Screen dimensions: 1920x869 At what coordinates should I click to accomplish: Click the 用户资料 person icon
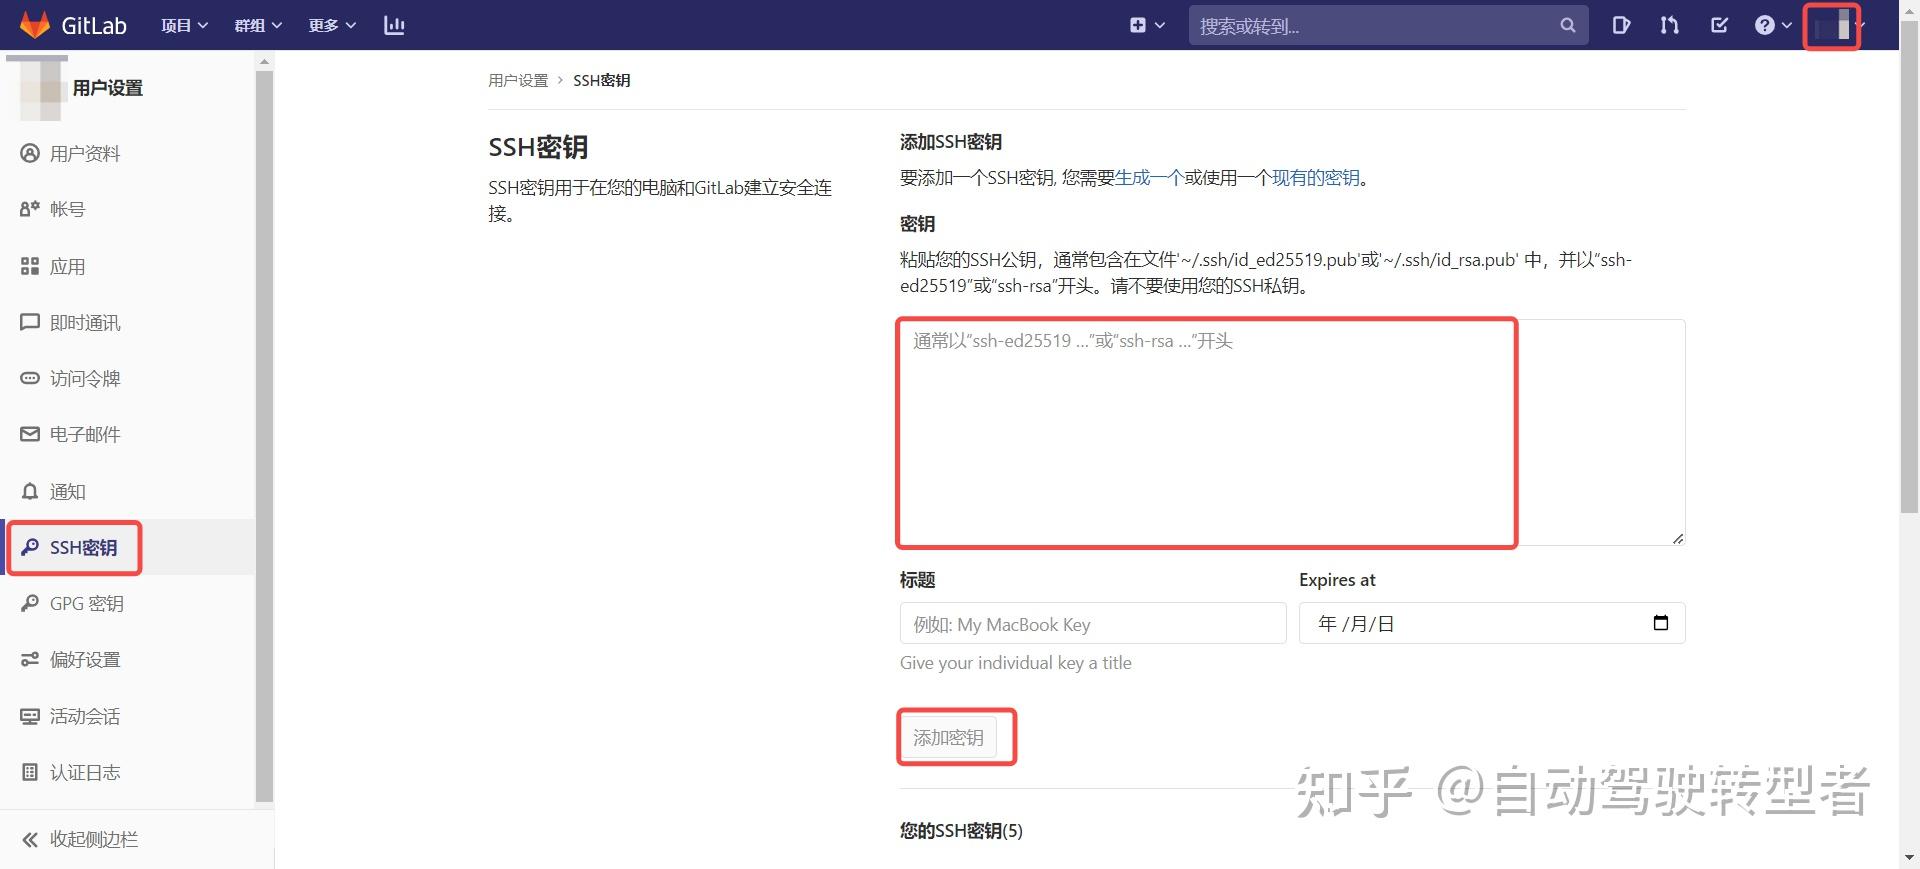pyautogui.click(x=30, y=153)
